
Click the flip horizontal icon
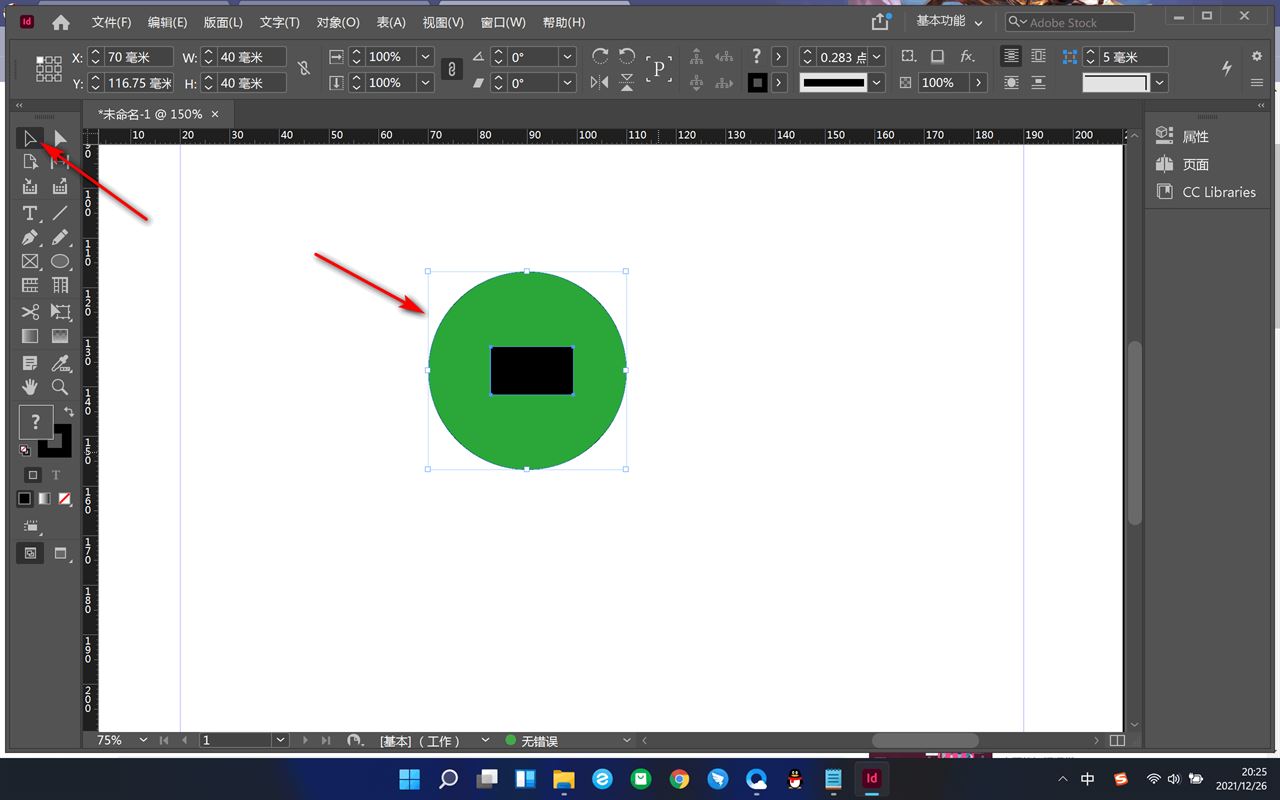point(600,83)
